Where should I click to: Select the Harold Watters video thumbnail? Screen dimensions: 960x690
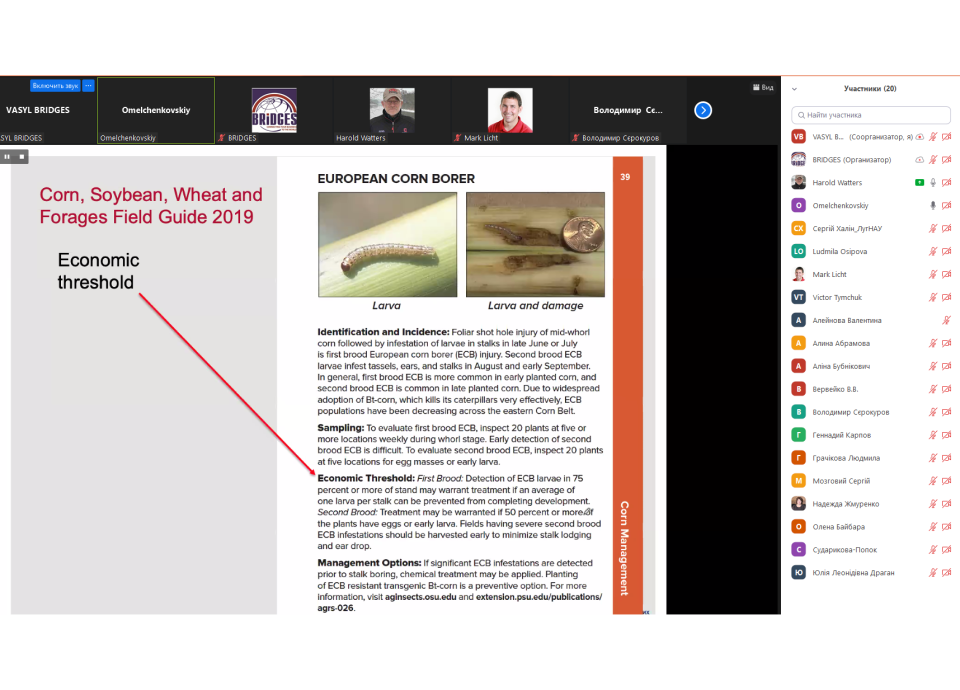point(392,110)
